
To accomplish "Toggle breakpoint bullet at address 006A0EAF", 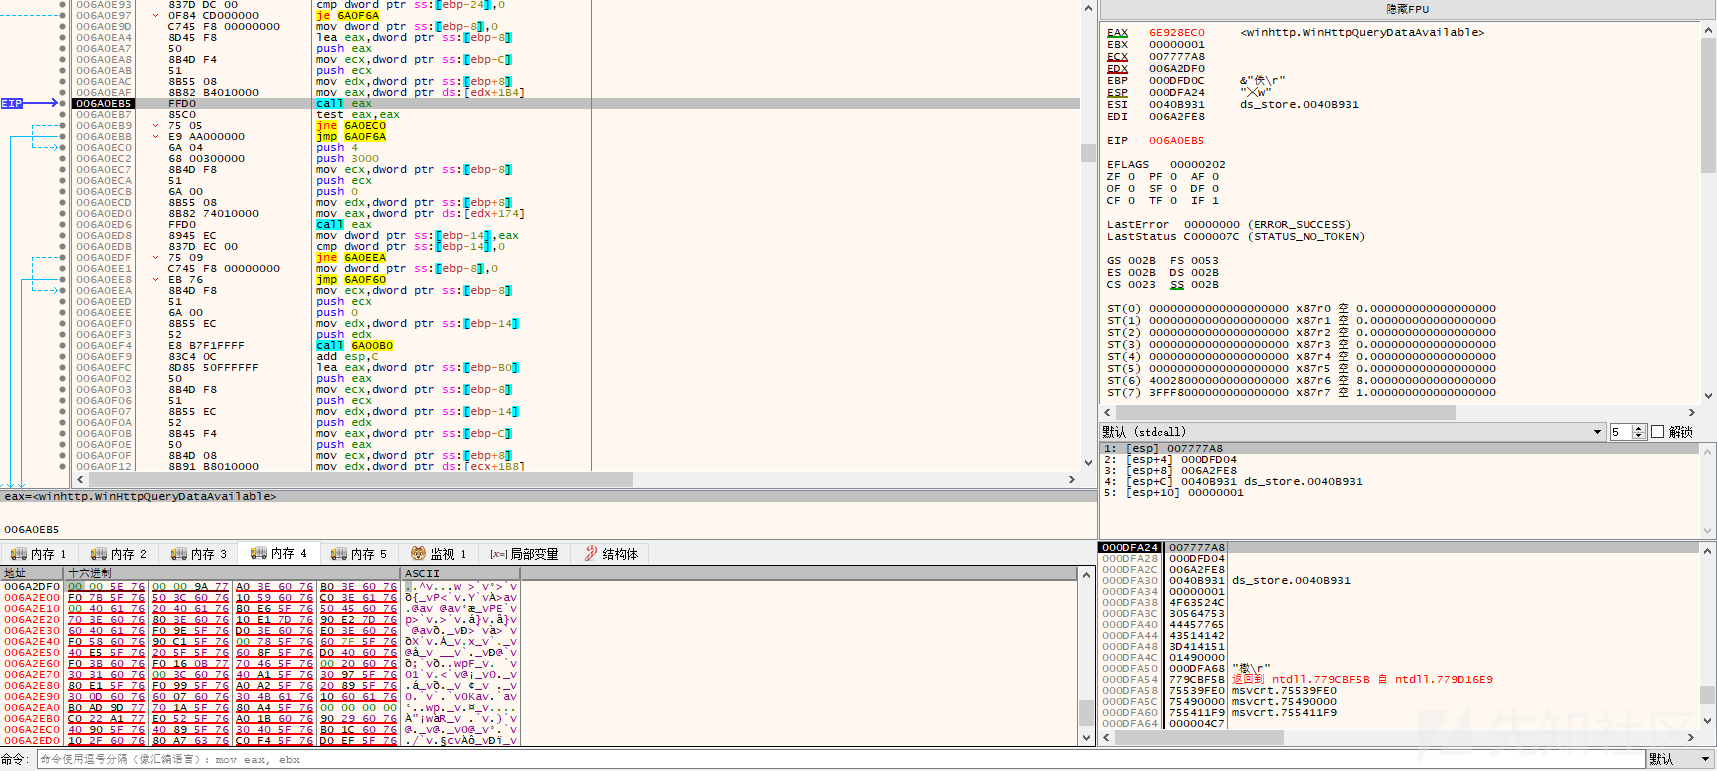I will click(x=63, y=92).
